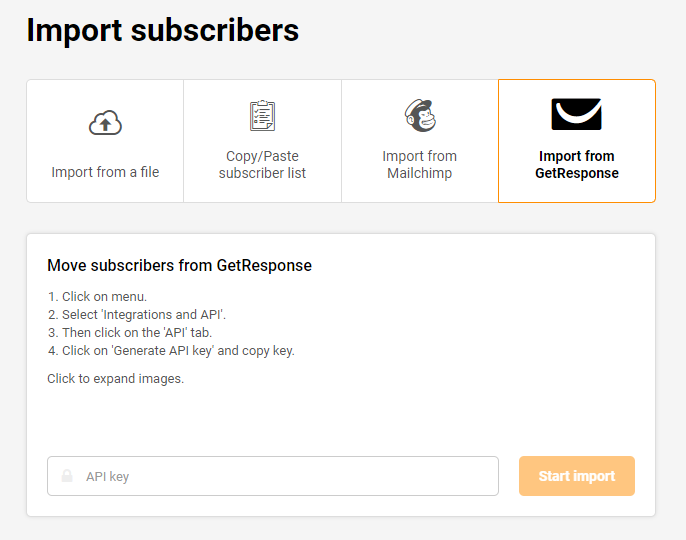Focus the API key input field
The image size is (686, 540).
point(273,476)
